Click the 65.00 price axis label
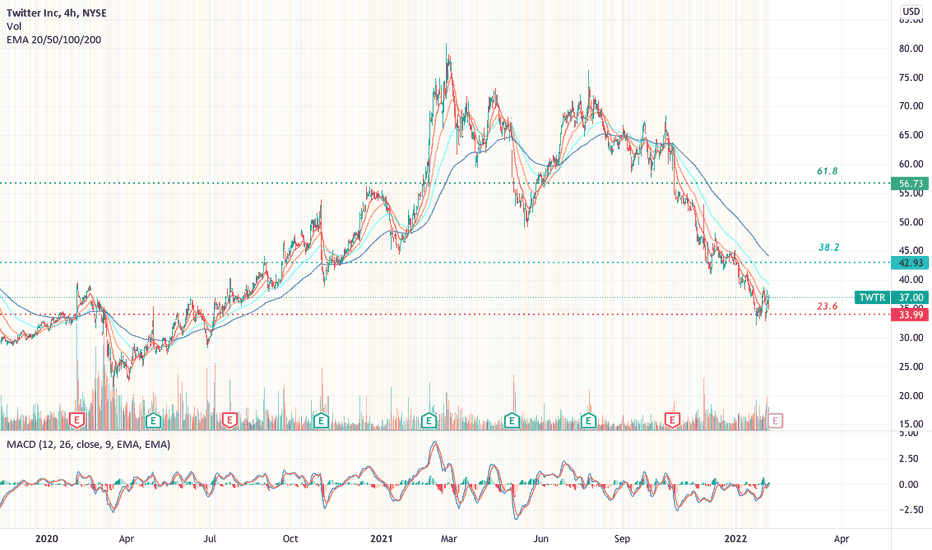932x550 pixels. click(911, 136)
